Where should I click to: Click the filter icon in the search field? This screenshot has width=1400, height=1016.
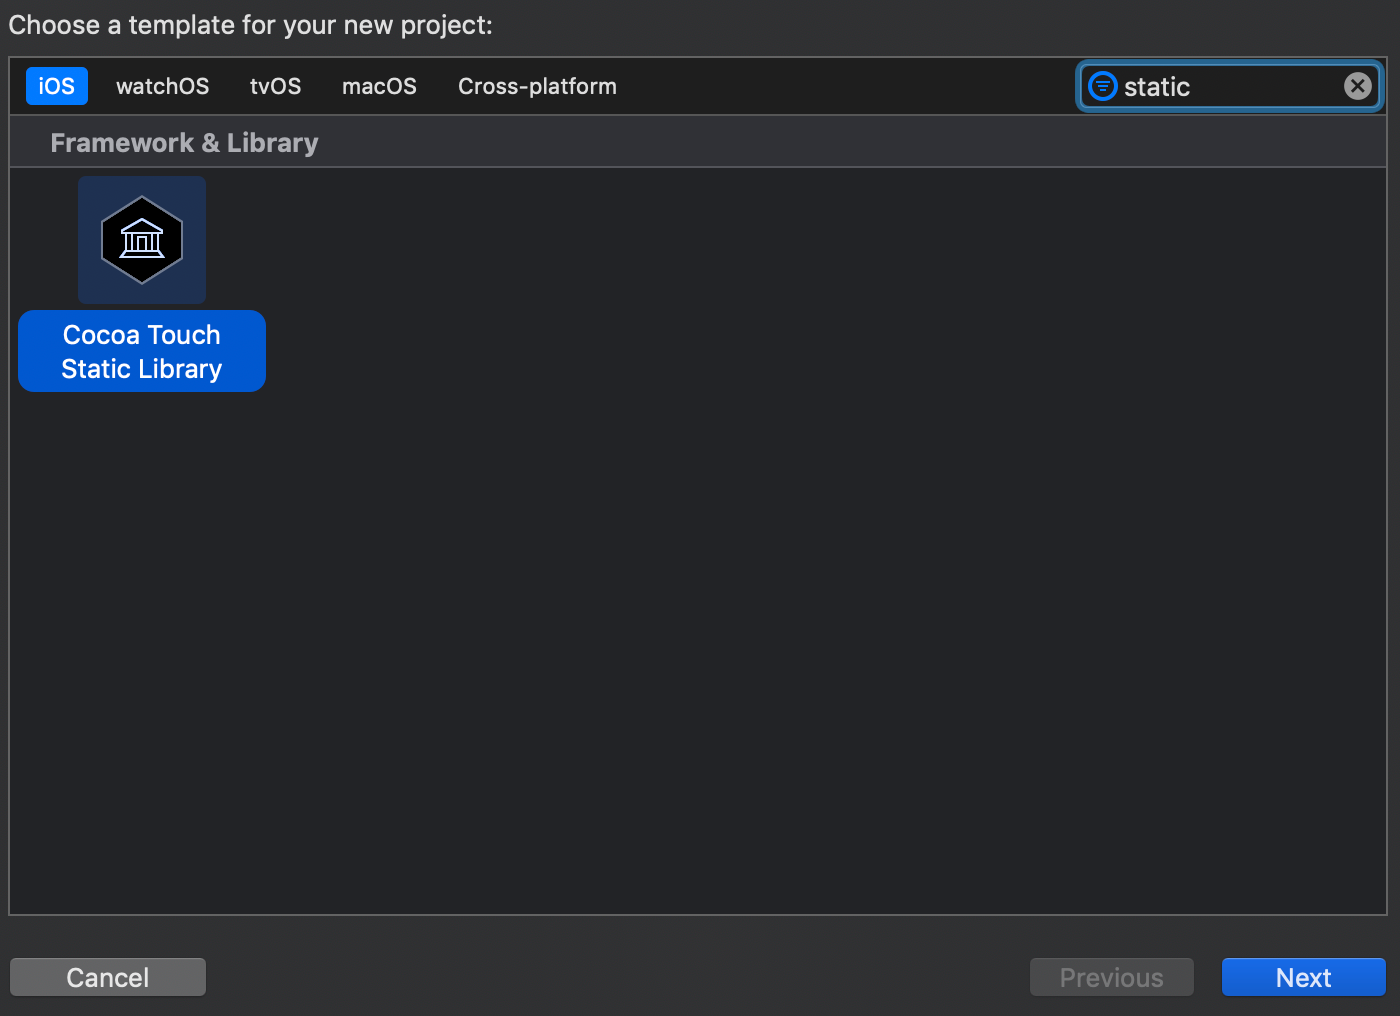1101,86
